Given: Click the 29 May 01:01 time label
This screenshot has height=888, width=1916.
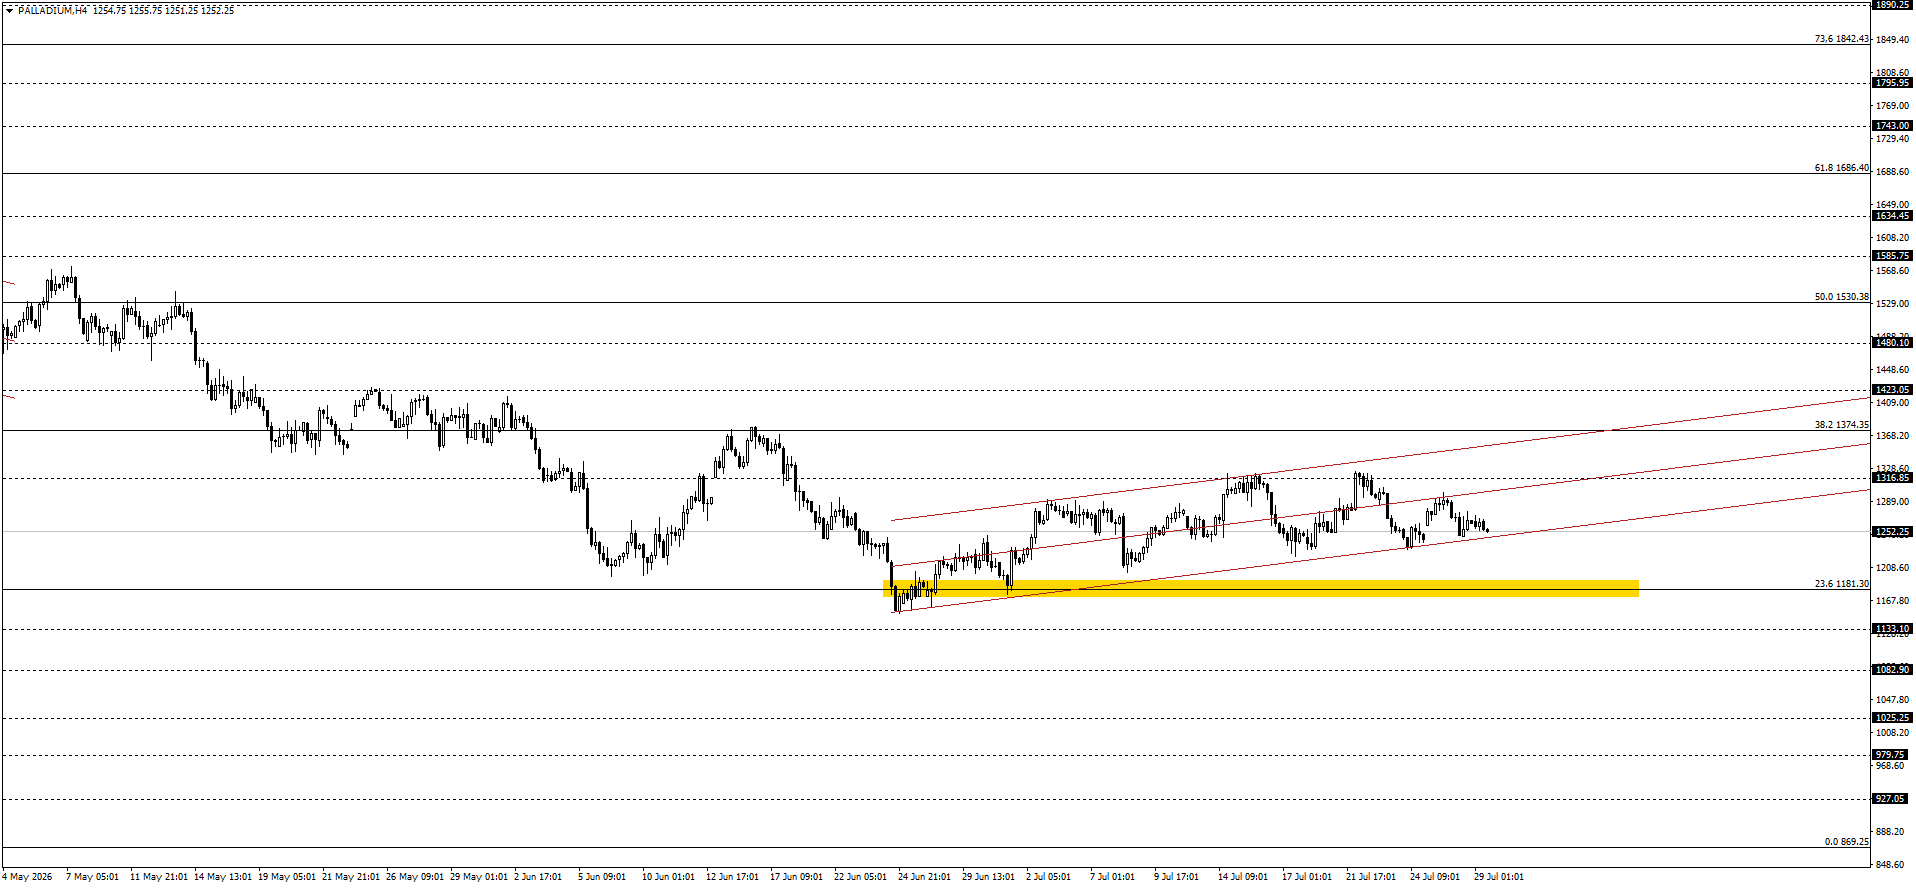Looking at the screenshot, I should pos(479,877).
